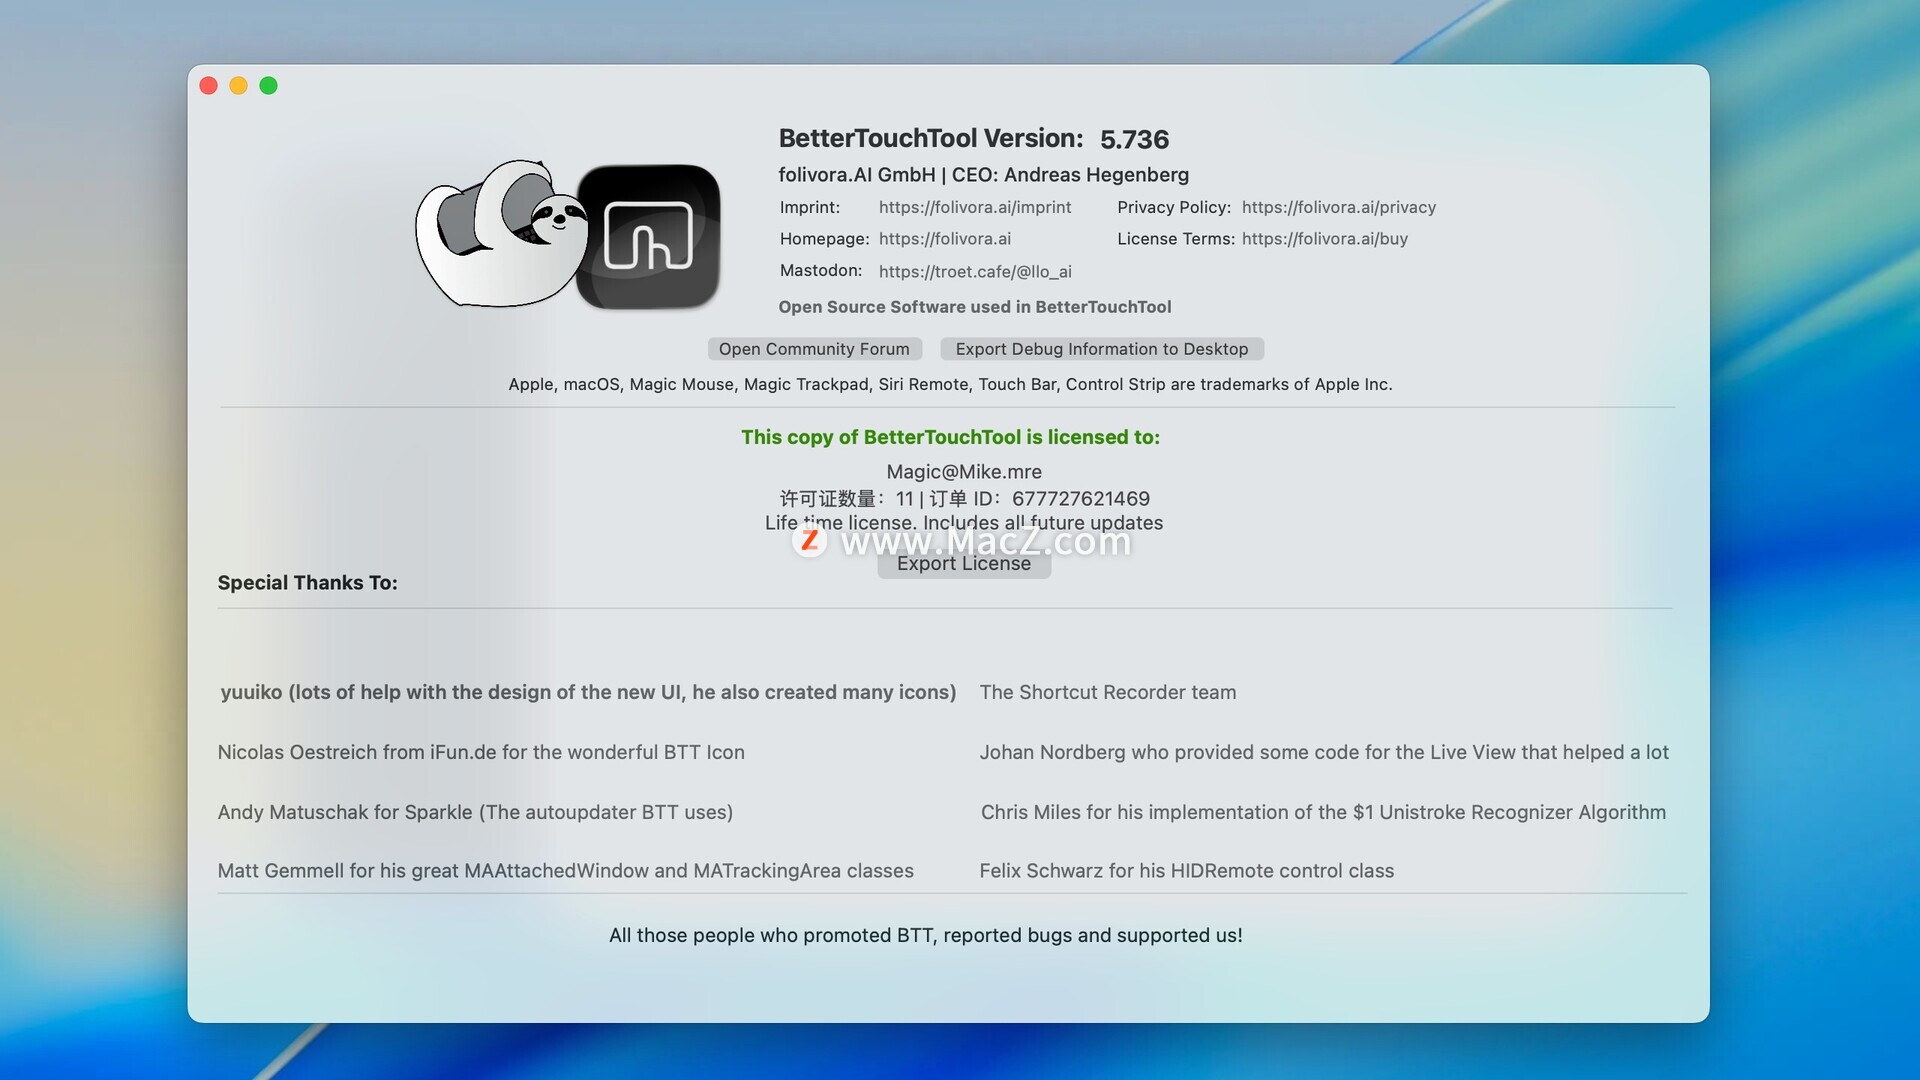The height and width of the screenshot is (1080, 1920).
Task: Open Open Source Software used in BetterTouchTool
Action: point(974,307)
